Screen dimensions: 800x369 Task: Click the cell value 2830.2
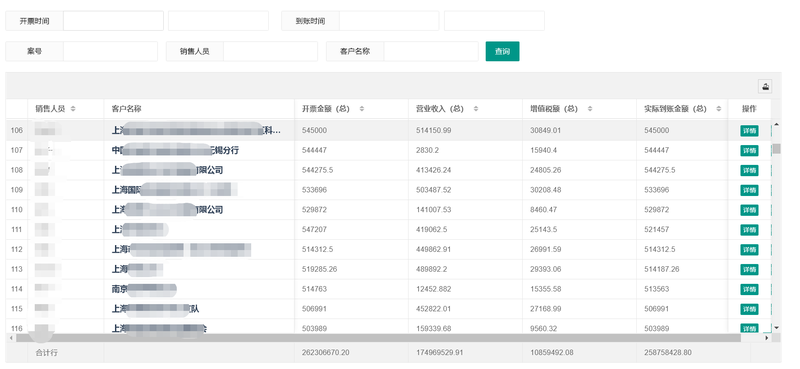[x=427, y=151]
